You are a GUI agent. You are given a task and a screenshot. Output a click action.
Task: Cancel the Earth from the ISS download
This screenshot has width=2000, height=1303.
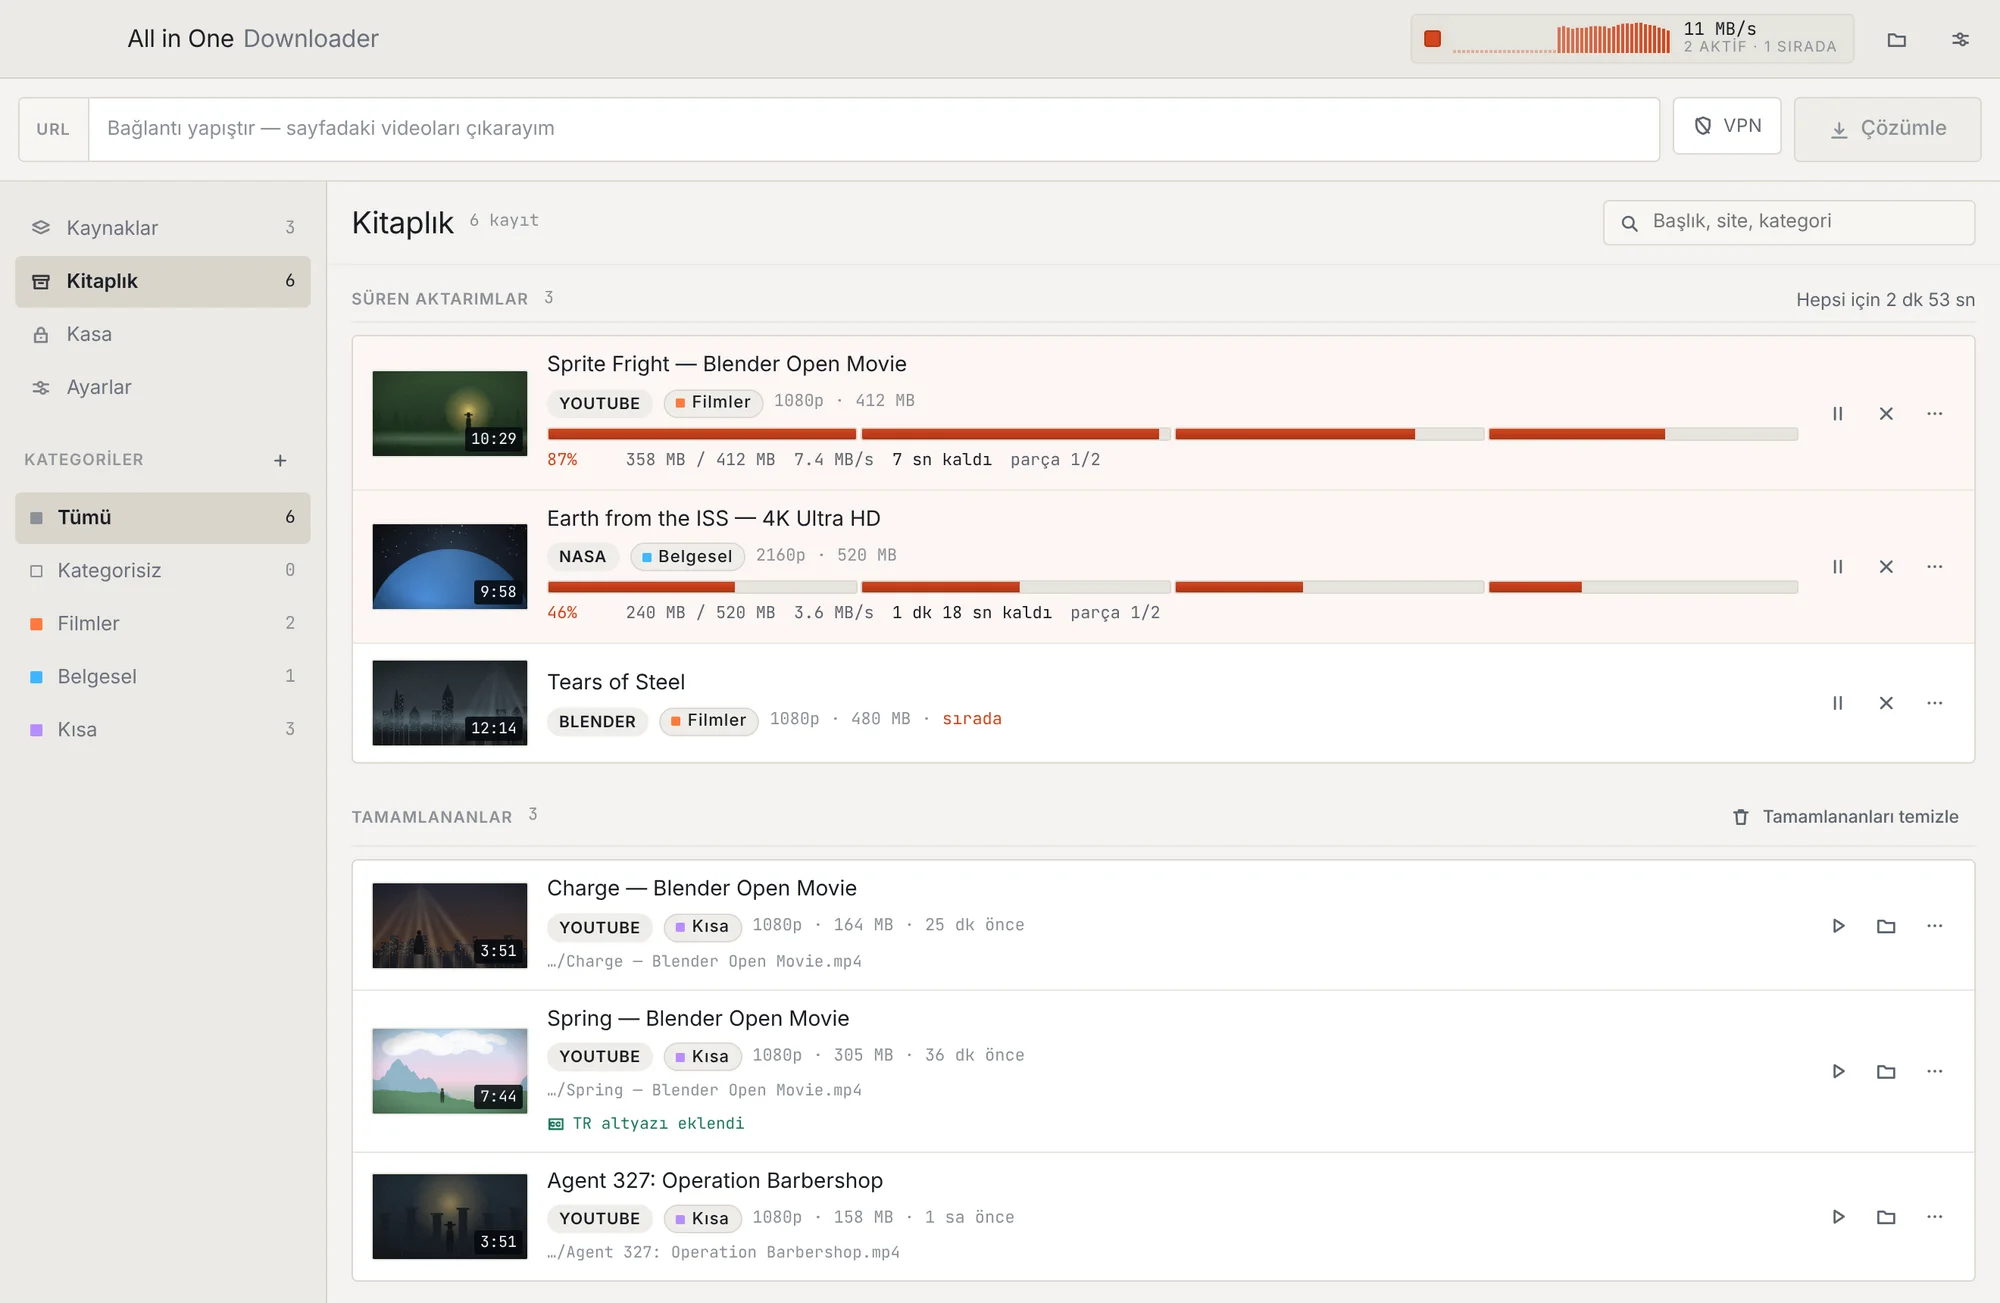click(1886, 567)
